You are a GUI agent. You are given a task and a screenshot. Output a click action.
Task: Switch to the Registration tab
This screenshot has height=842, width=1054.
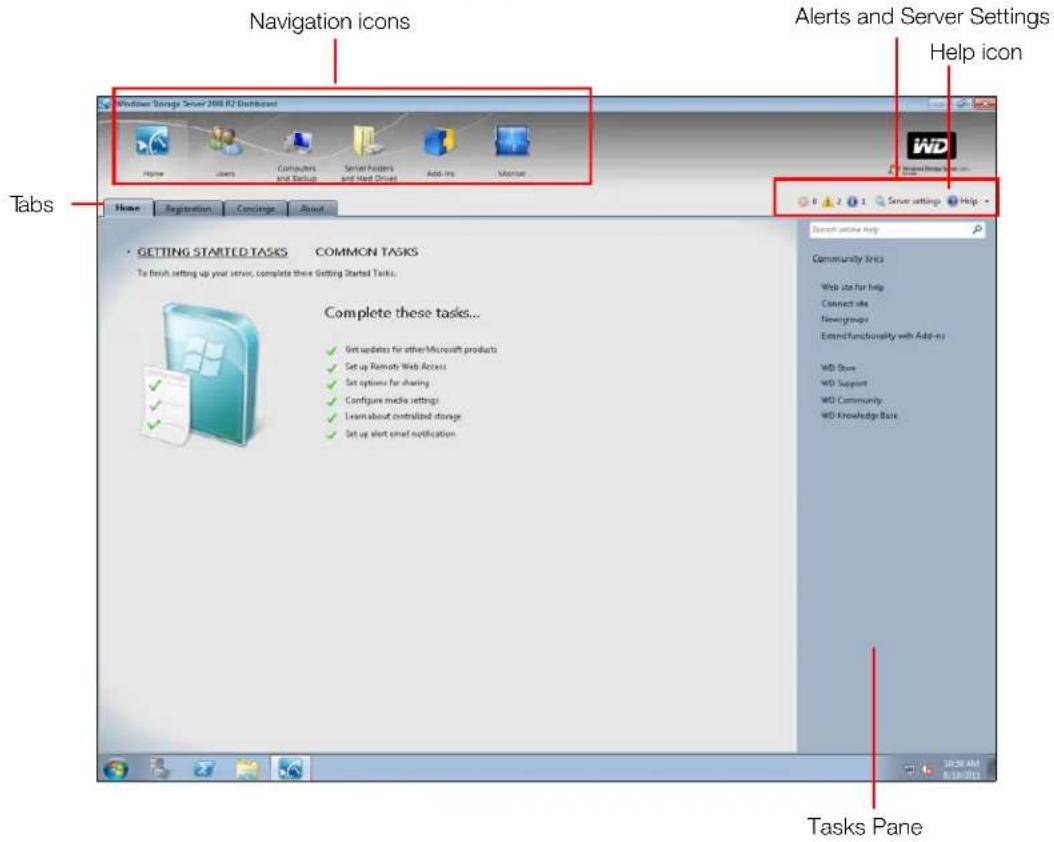tap(188, 208)
